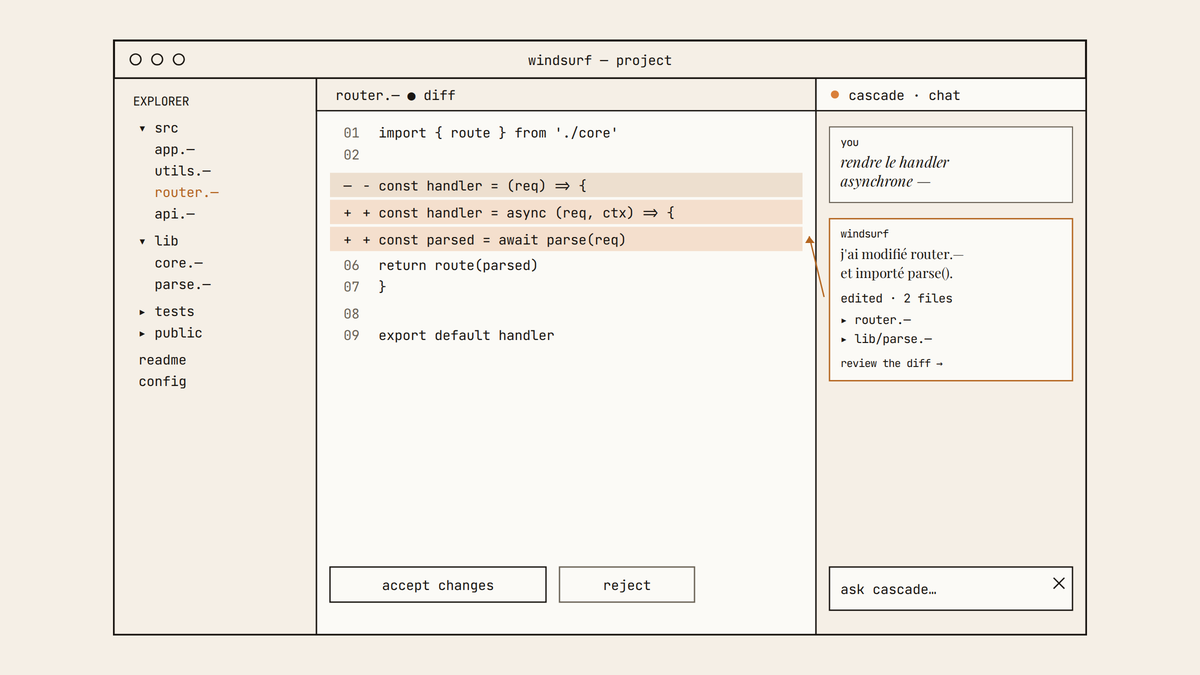
Task: Open api.— in the explorer
Action: [175, 214]
